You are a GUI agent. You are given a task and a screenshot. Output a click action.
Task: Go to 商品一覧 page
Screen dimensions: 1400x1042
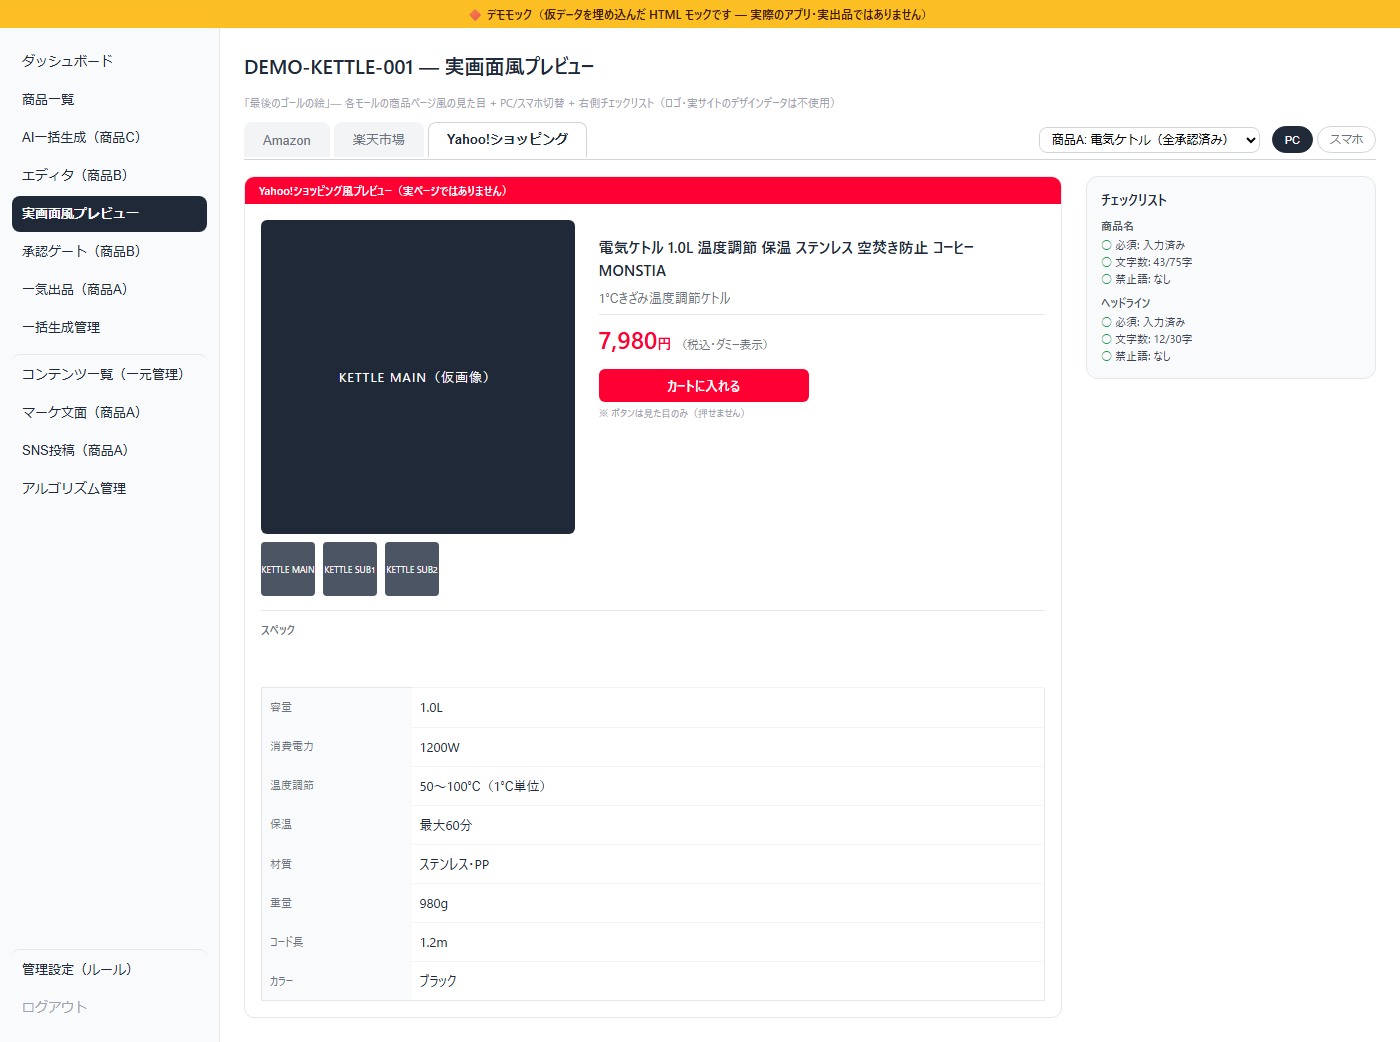pyautogui.click(x=109, y=99)
